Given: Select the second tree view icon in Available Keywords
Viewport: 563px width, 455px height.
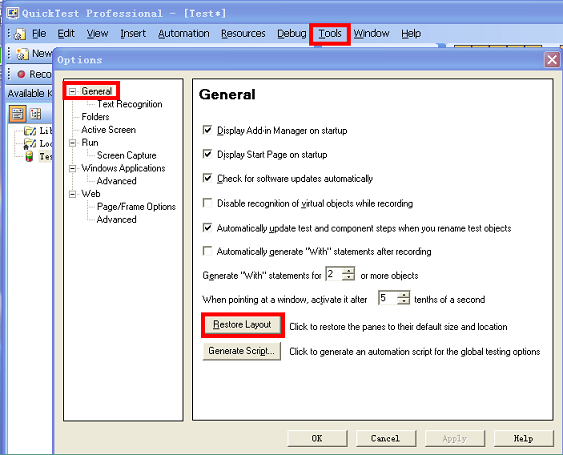Looking at the screenshot, I should click(36, 114).
